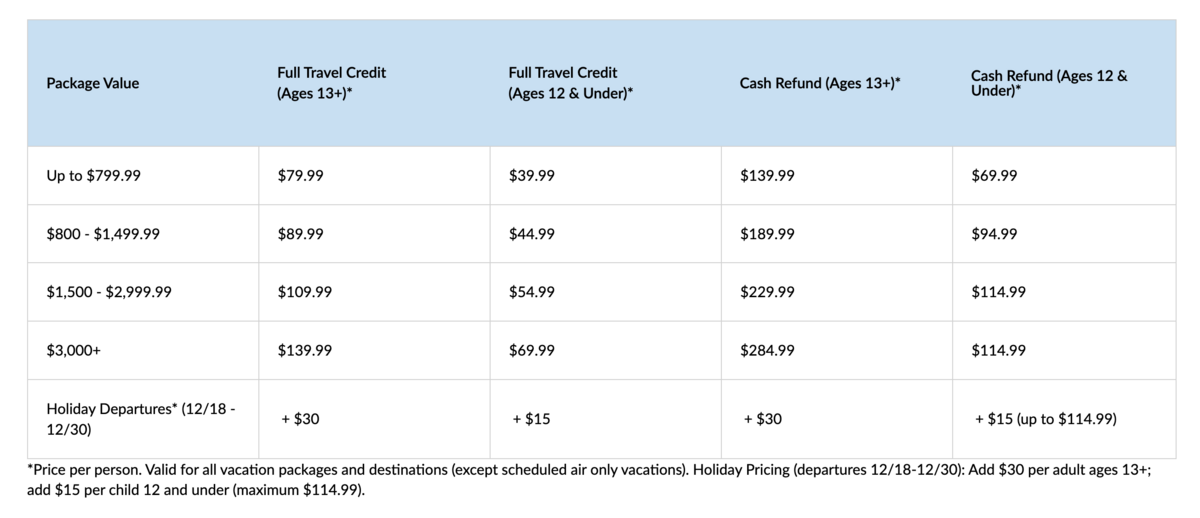
Task: Click the Holiday Departures row label
Action: (141, 418)
